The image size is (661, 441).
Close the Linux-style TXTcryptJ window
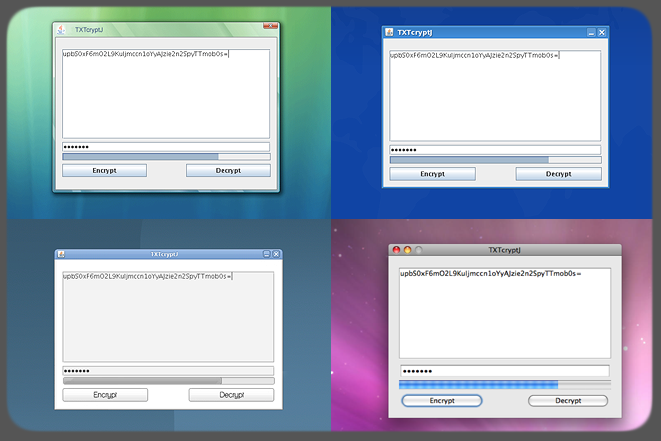[277, 254]
